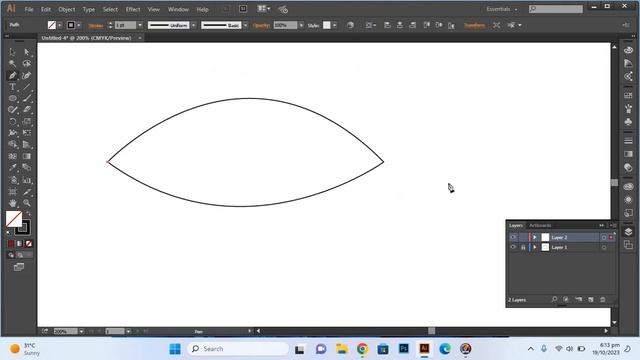The image size is (640, 360).
Task: Click the orange Opacity link in control bar
Action: [261, 25]
